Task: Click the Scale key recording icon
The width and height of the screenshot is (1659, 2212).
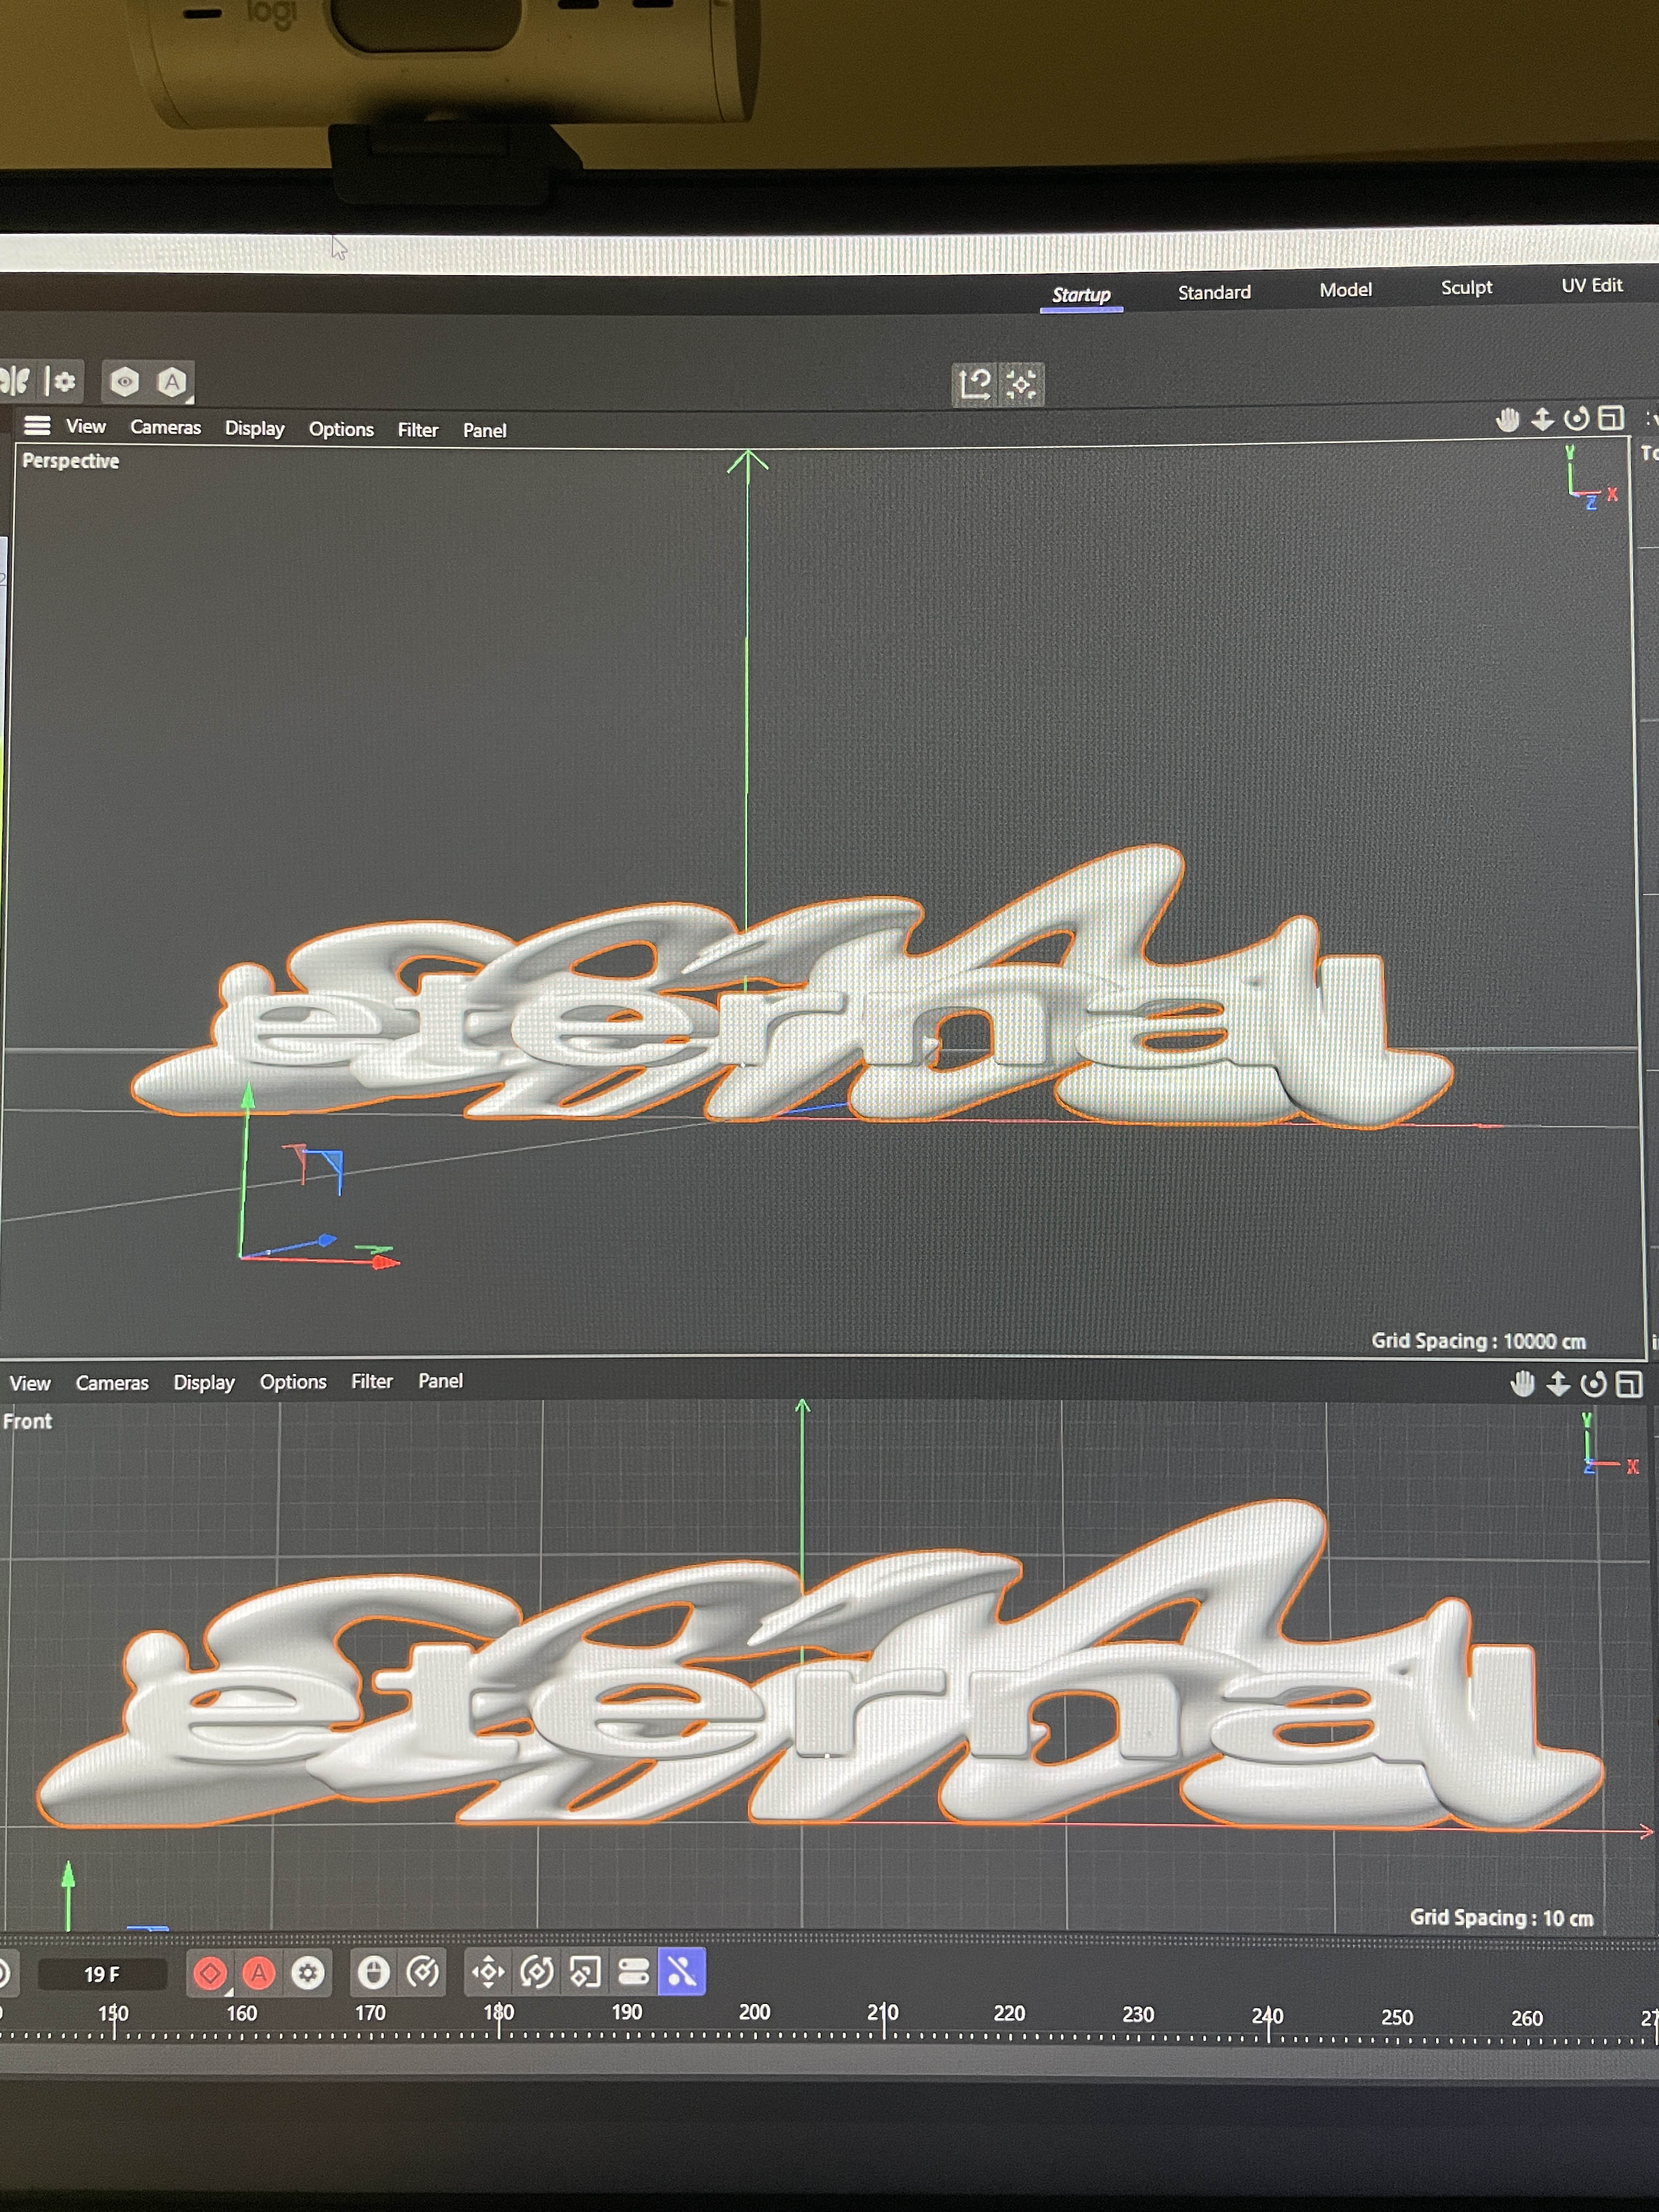Action: coord(585,1972)
